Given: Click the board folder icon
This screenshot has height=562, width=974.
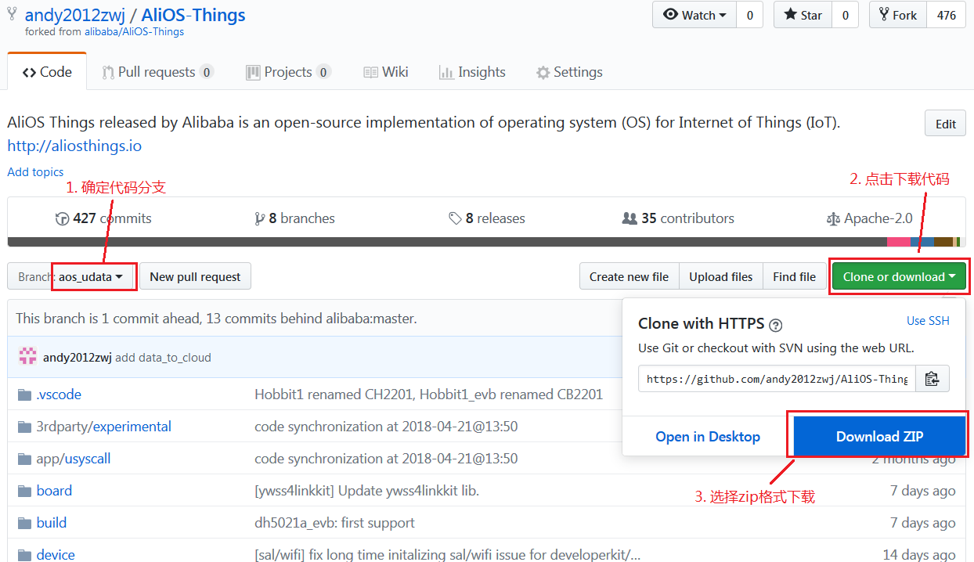Looking at the screenshot, I should point(24,491).
